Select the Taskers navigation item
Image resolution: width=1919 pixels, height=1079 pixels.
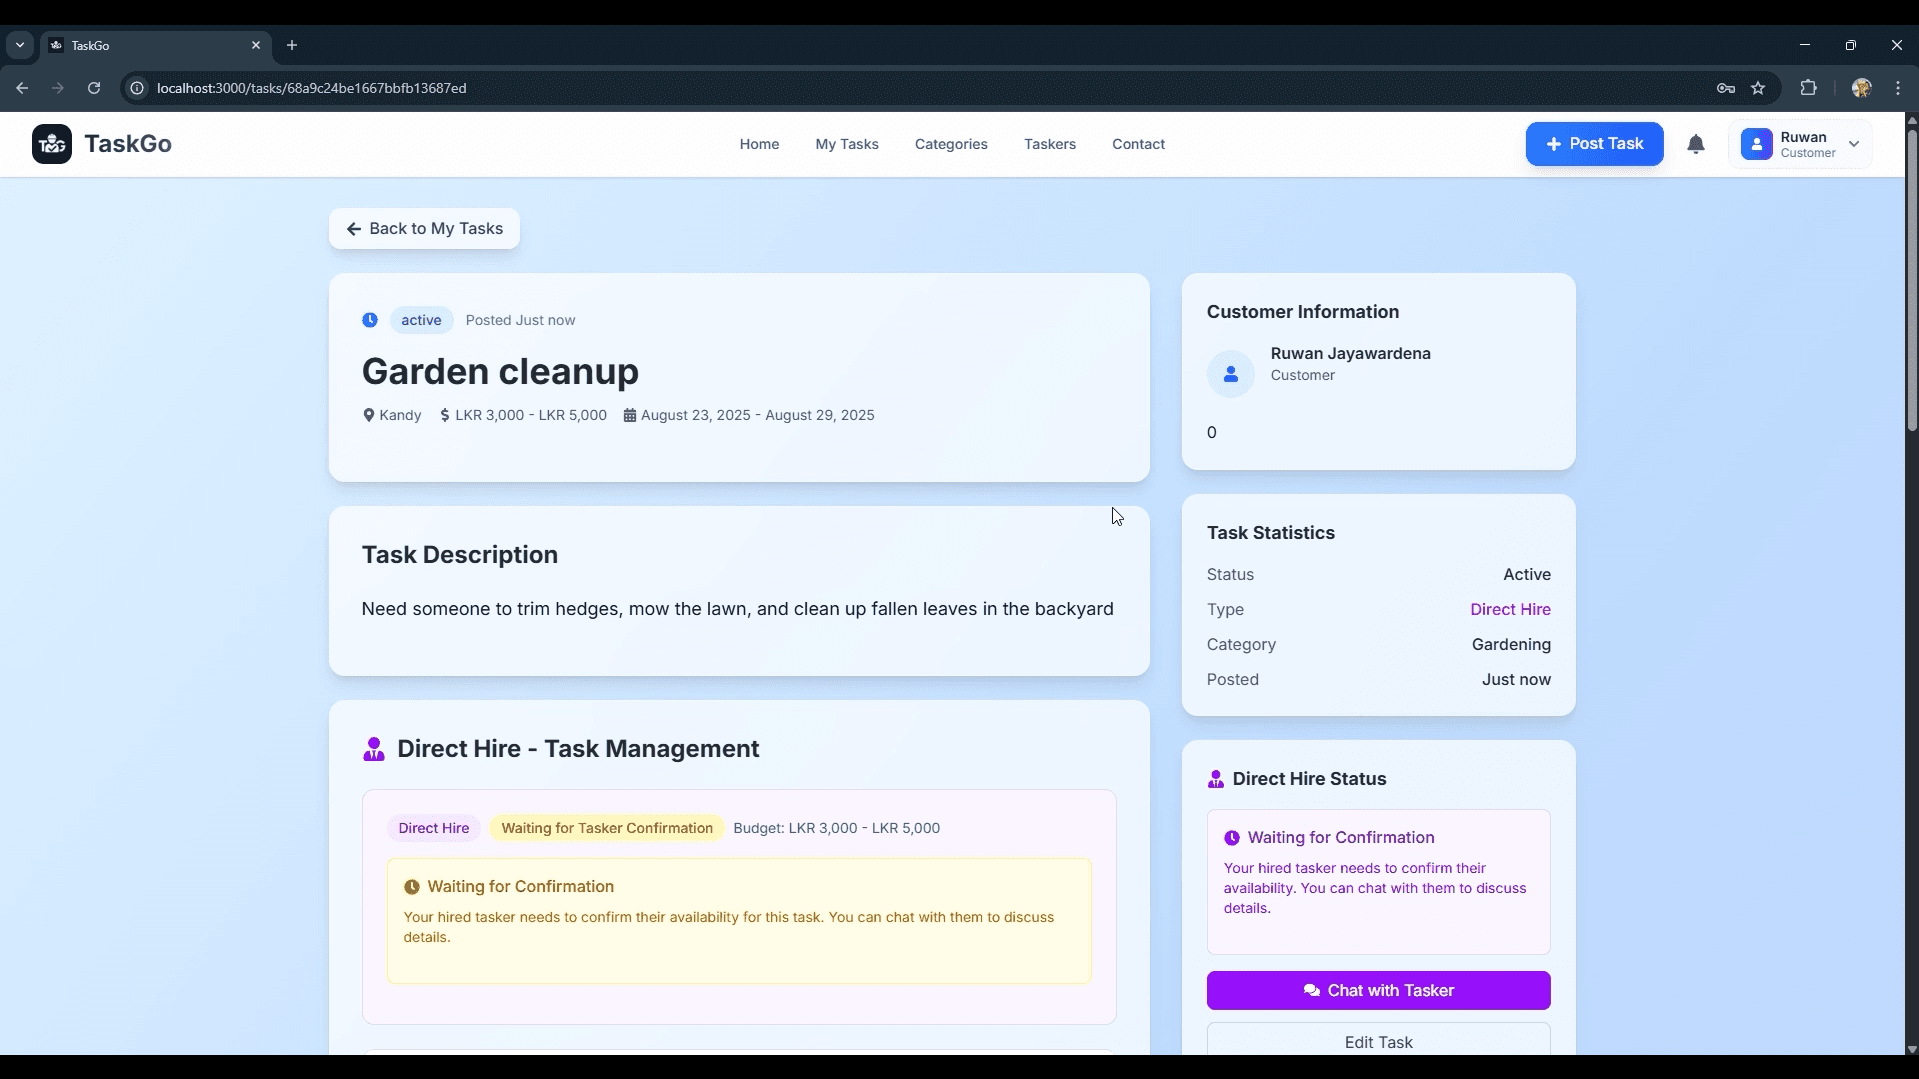tap(1049, 144)
